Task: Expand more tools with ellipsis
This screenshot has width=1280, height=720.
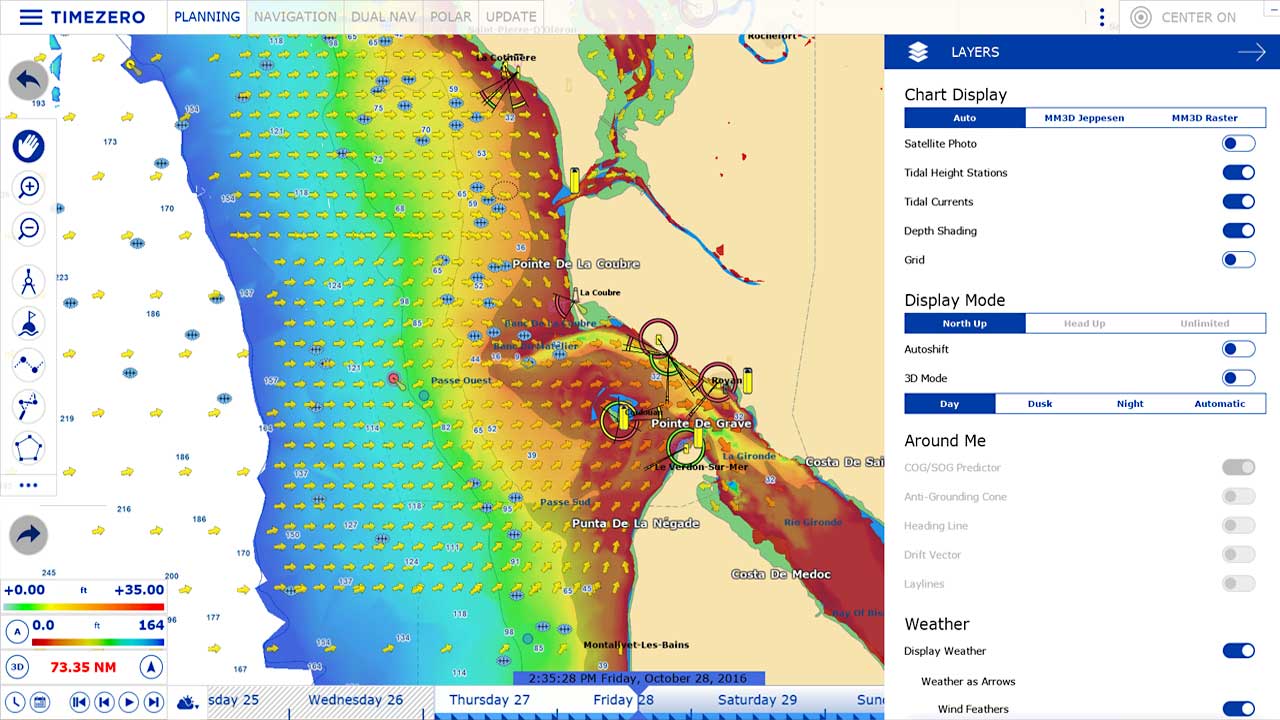Action: point(29,485)
